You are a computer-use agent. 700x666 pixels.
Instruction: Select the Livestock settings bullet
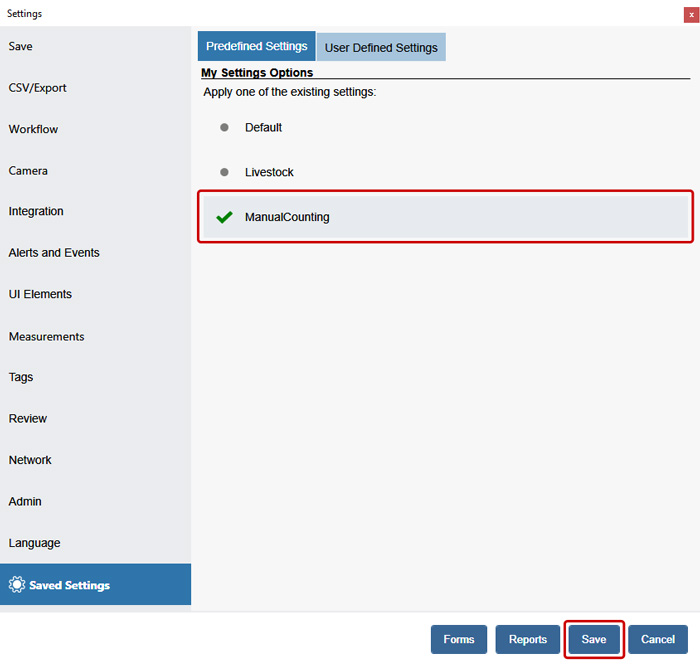[224, 172]
